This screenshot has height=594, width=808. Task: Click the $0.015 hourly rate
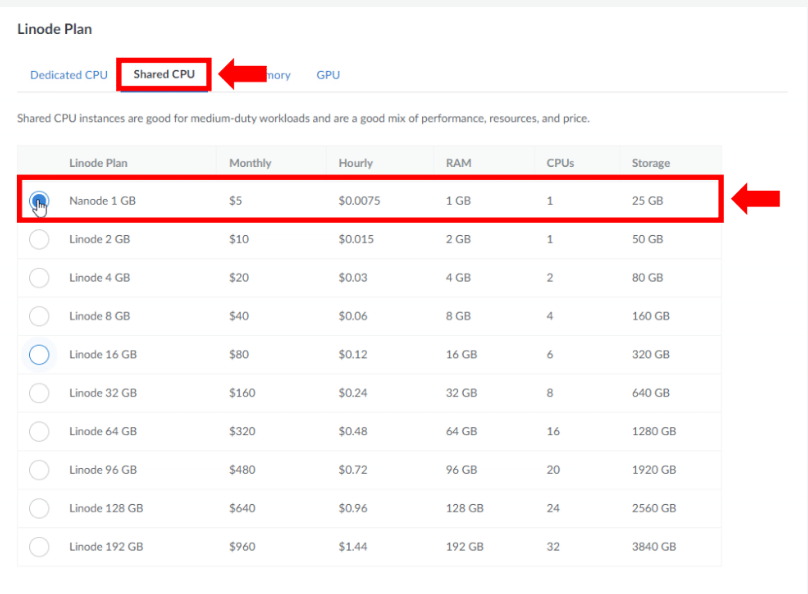coord(356,240)
